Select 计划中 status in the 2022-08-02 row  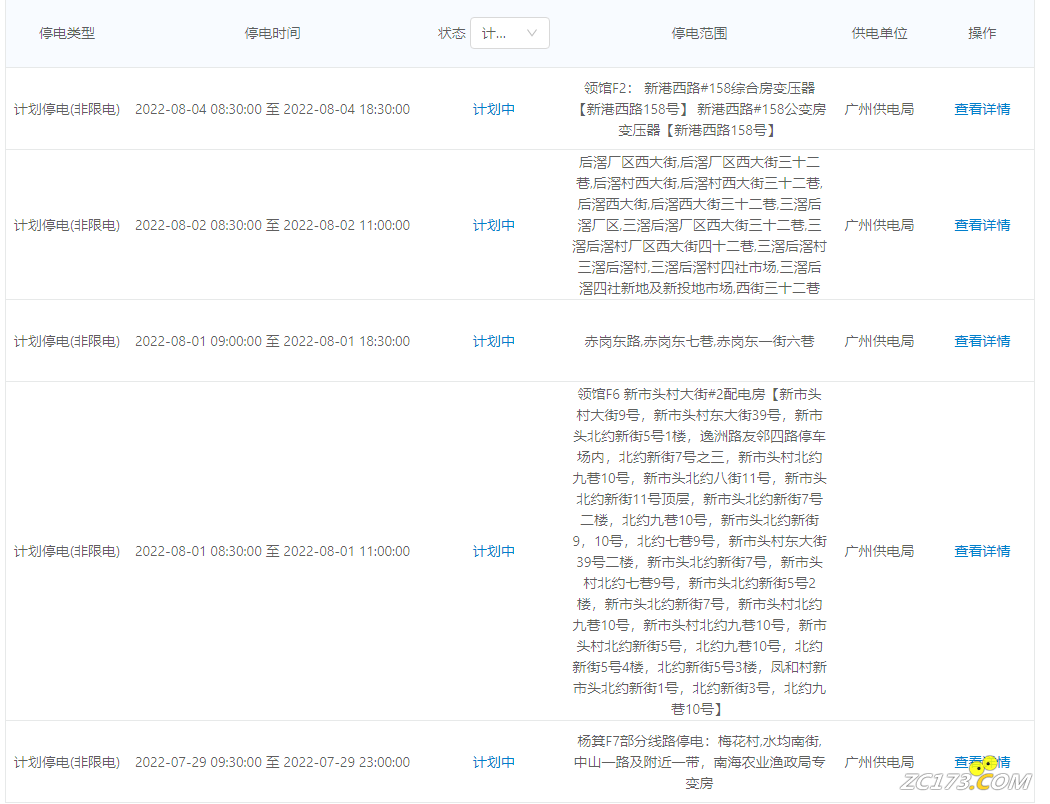pos(494,225)
